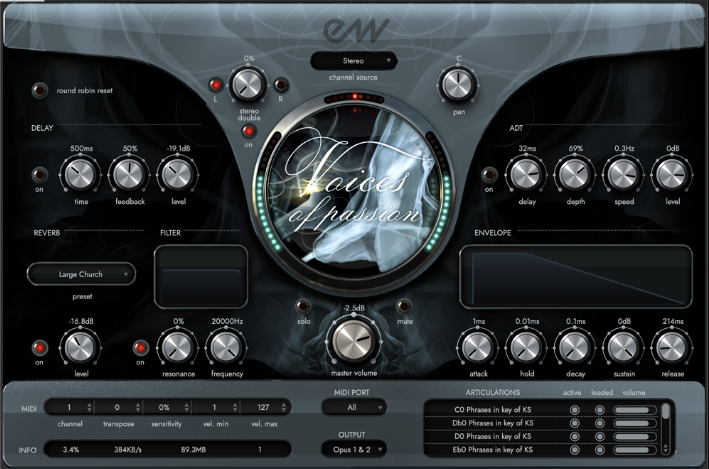Image resolution: width=709 pixels, height=469 pixels.
Task: Open the Stereo channel source dropdown
Action: click(x=353, y=61)
